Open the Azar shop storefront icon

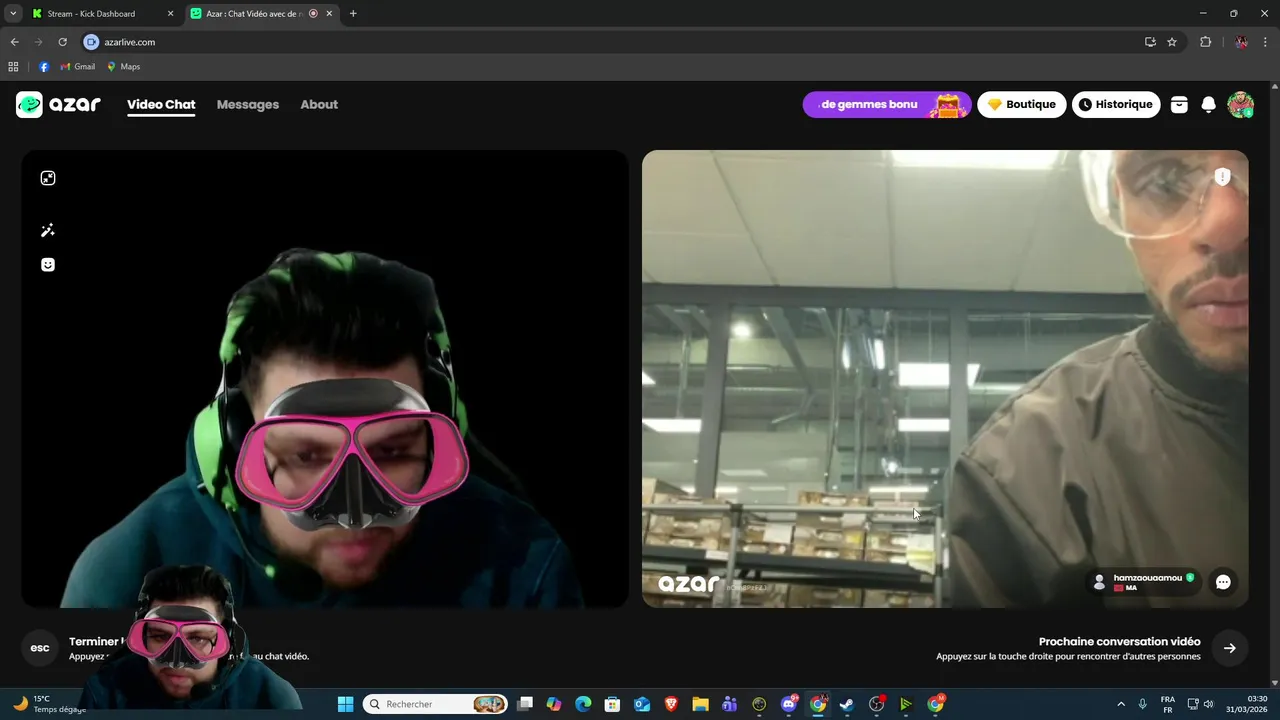(x=1179, y=104)
